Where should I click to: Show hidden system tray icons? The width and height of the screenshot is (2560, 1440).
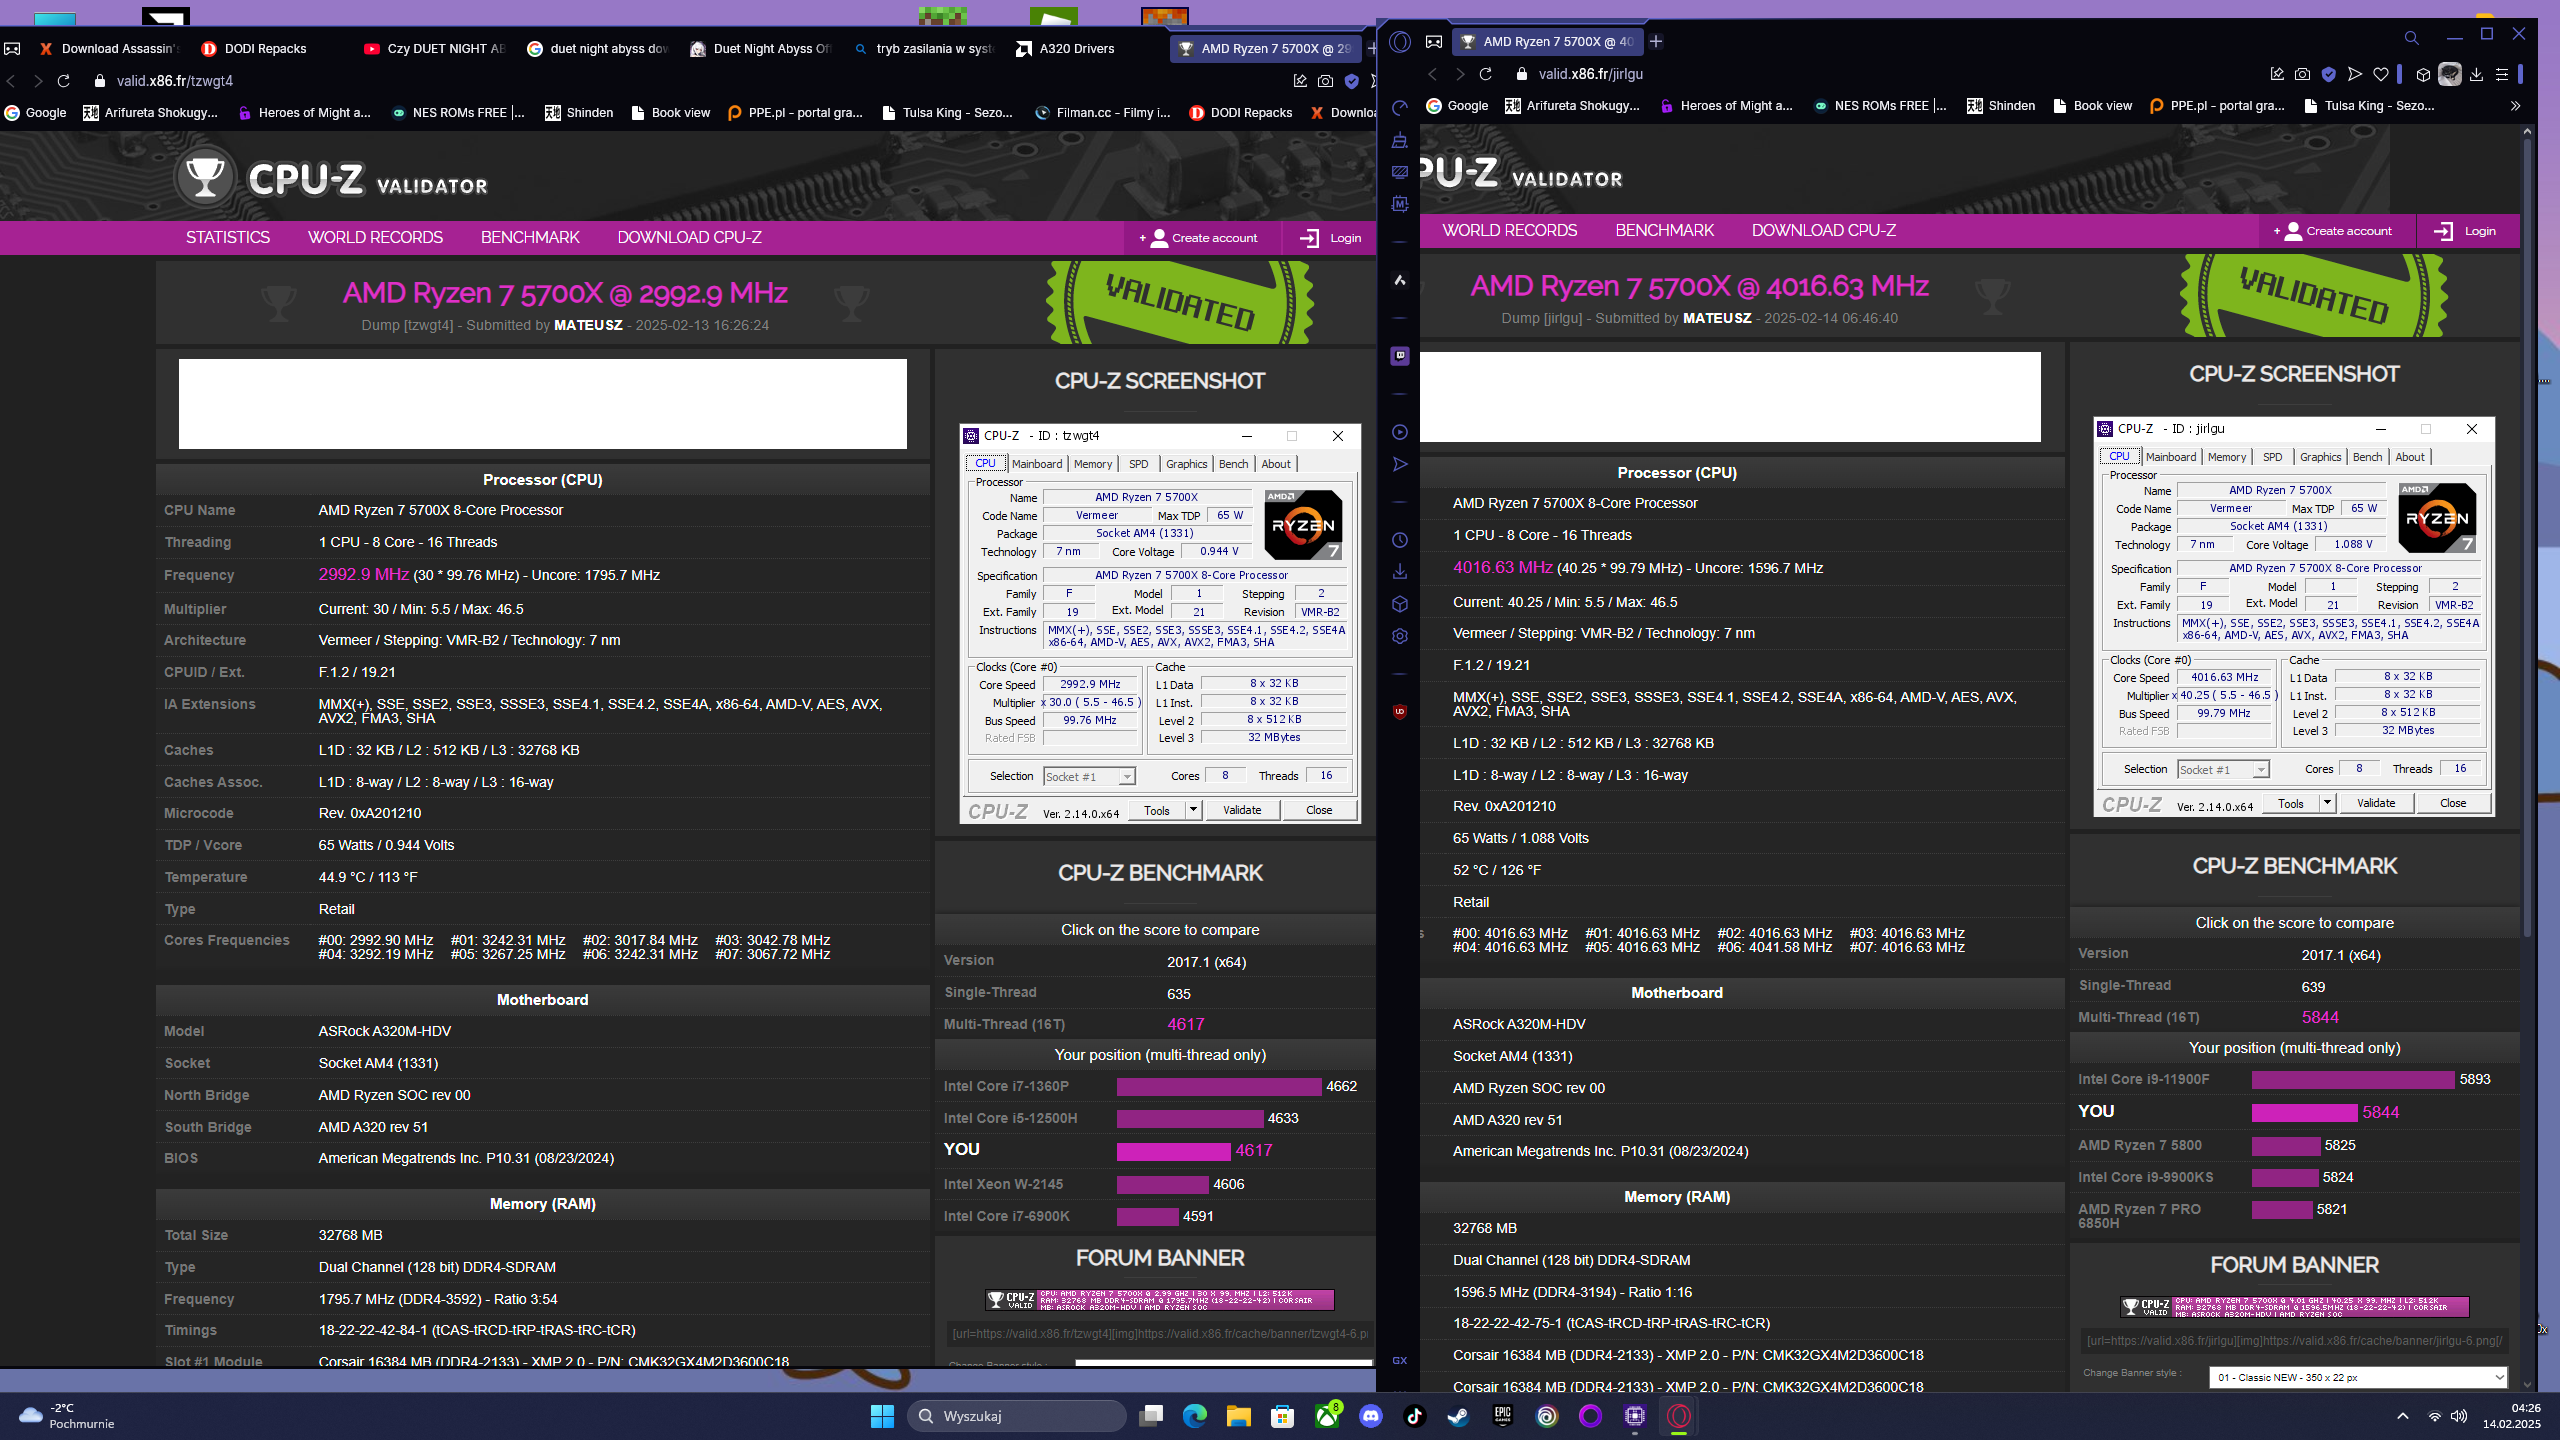point(2402,1416)
